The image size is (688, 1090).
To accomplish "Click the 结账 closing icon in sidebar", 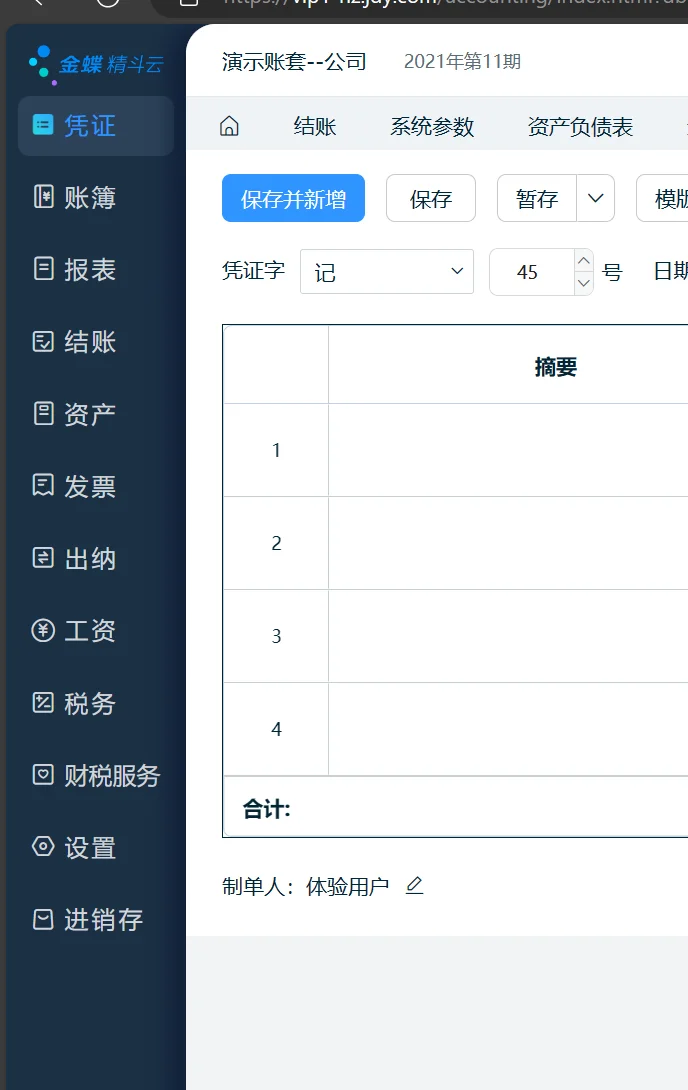I will [x=43, y=341].
